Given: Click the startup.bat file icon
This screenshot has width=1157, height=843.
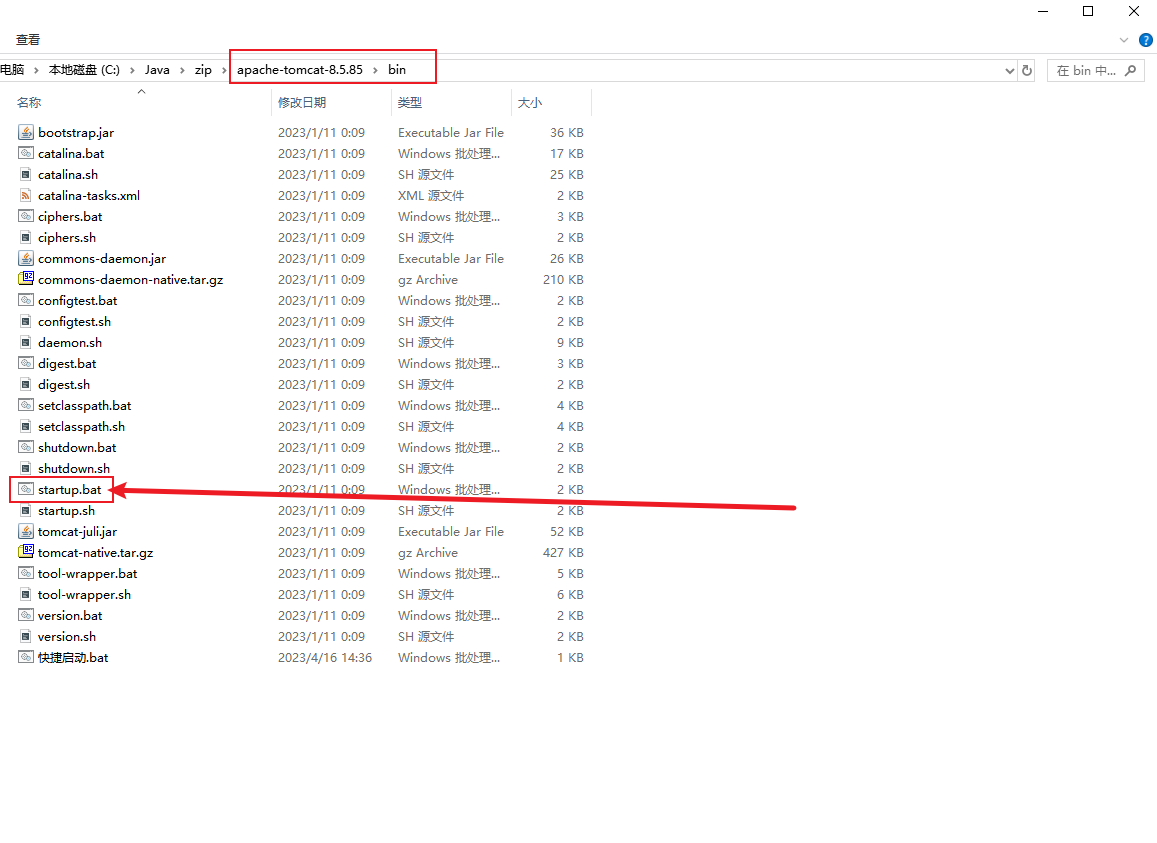Looking at the screenshot, I should tap(26, 489).
